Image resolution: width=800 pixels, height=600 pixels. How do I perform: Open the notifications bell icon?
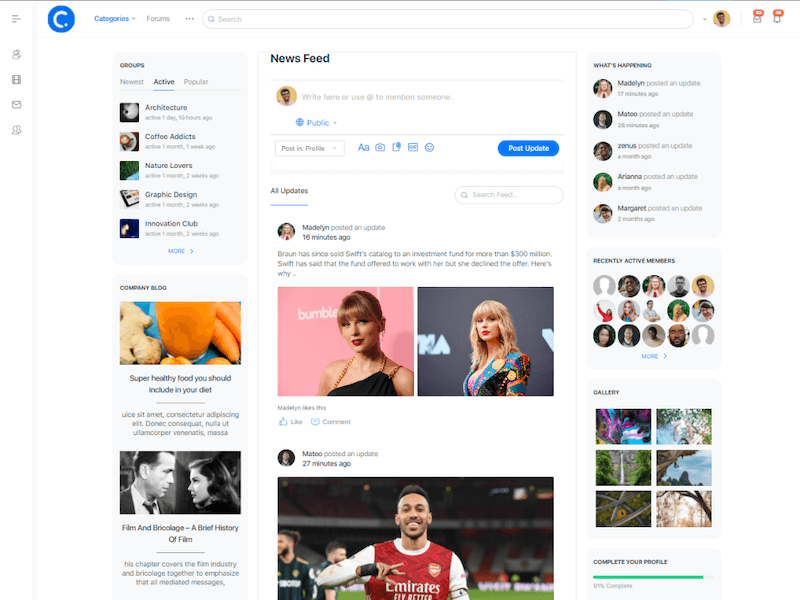[777, 18]
